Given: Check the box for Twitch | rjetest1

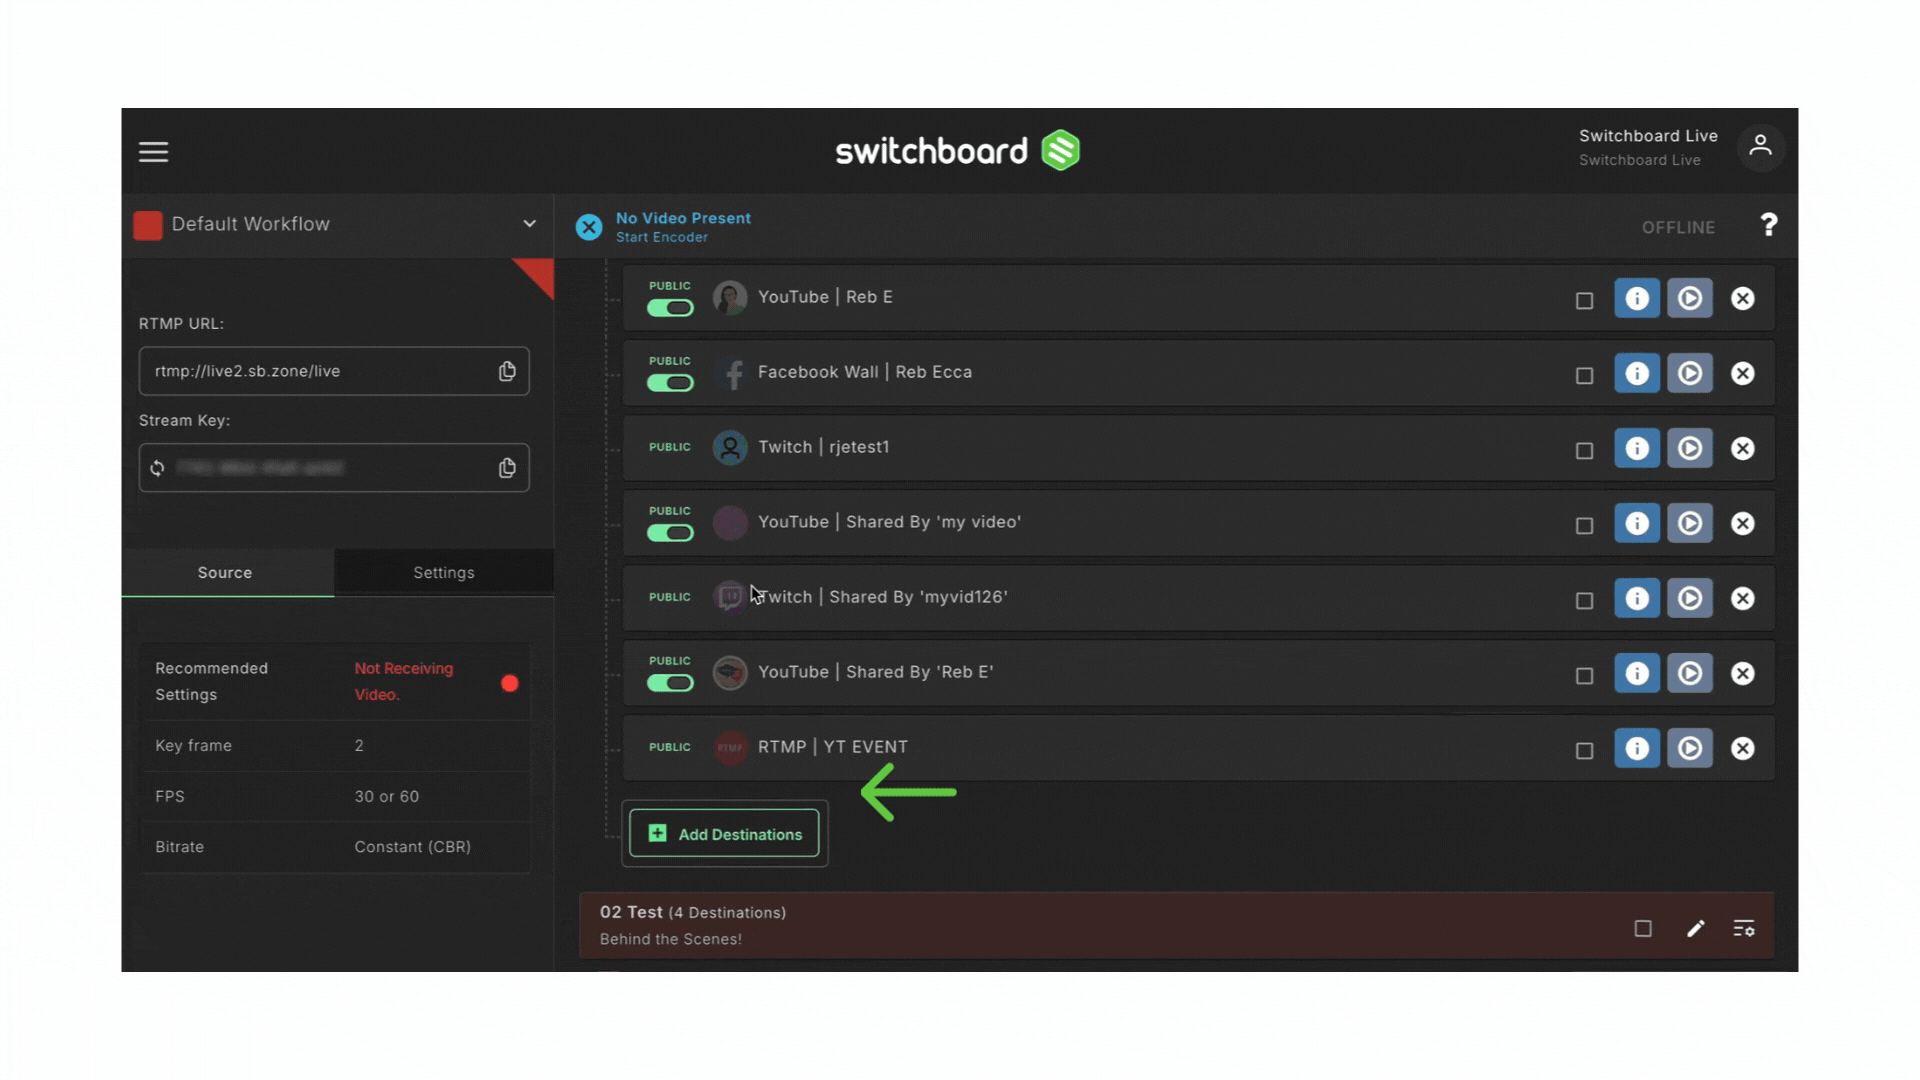Looking at the screenshot, I should coord(1585,451).
